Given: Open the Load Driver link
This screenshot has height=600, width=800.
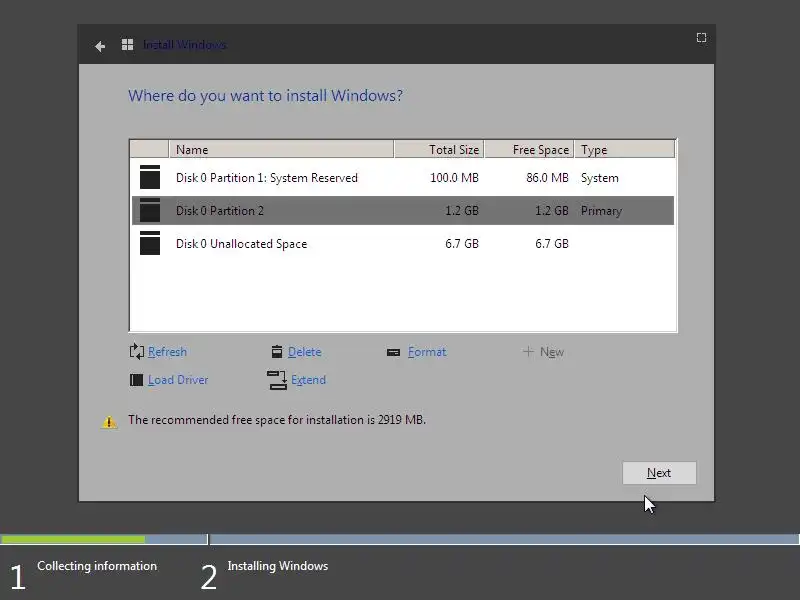Looking at the screenshot, I should tap(178, 380).
